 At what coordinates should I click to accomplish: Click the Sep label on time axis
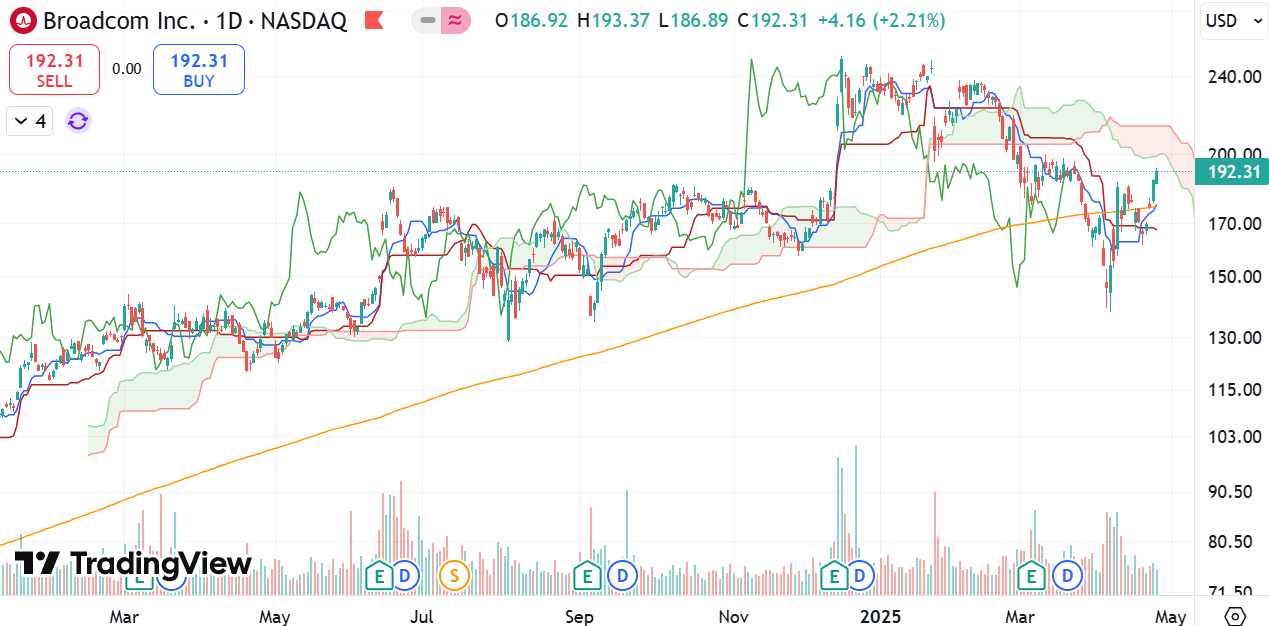coord(580,617)
